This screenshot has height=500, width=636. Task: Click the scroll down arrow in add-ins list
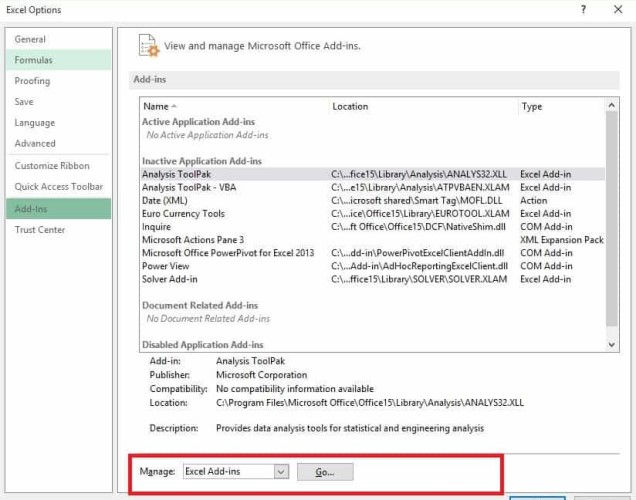click(x=612, y=345)
